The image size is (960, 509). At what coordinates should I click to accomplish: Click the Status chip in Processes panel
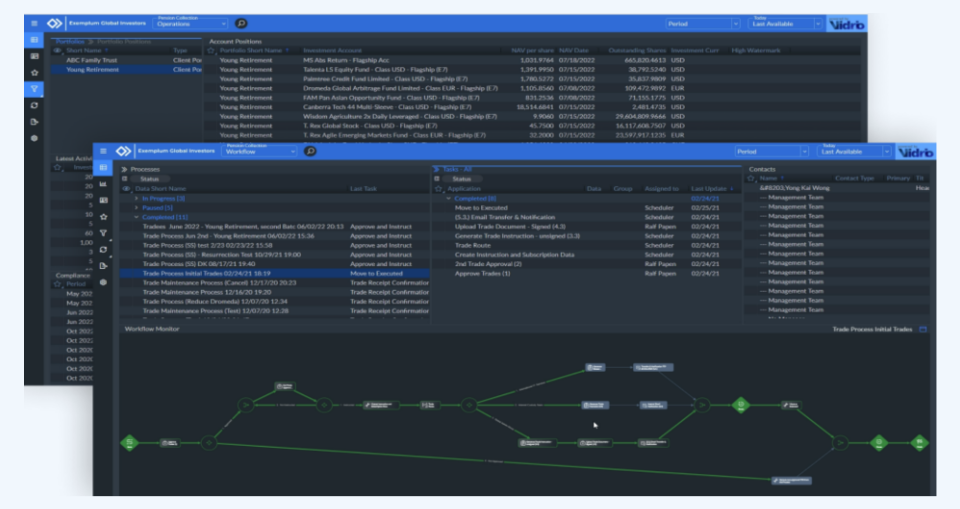[149, 179]
